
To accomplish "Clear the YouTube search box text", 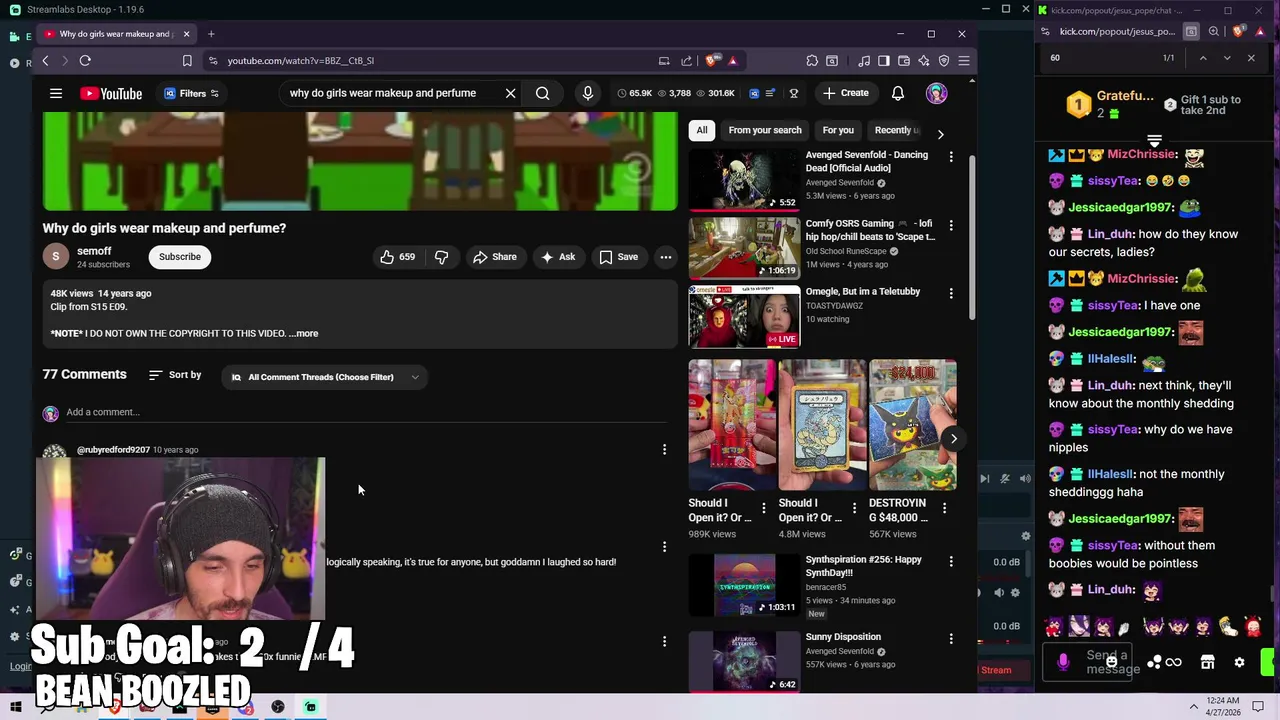I will pyautogui.click(x=510, y=93).
